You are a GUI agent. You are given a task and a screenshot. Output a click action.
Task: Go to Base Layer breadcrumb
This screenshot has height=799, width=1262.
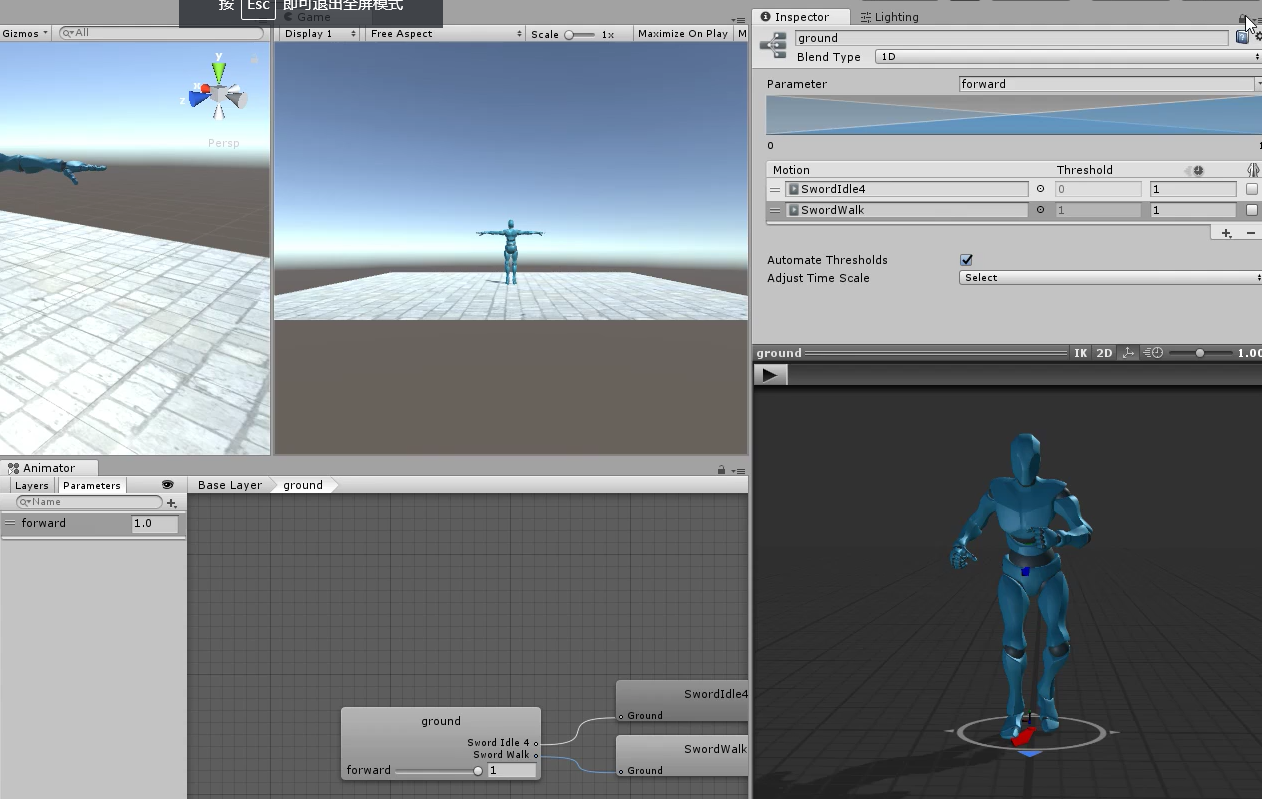230,485
